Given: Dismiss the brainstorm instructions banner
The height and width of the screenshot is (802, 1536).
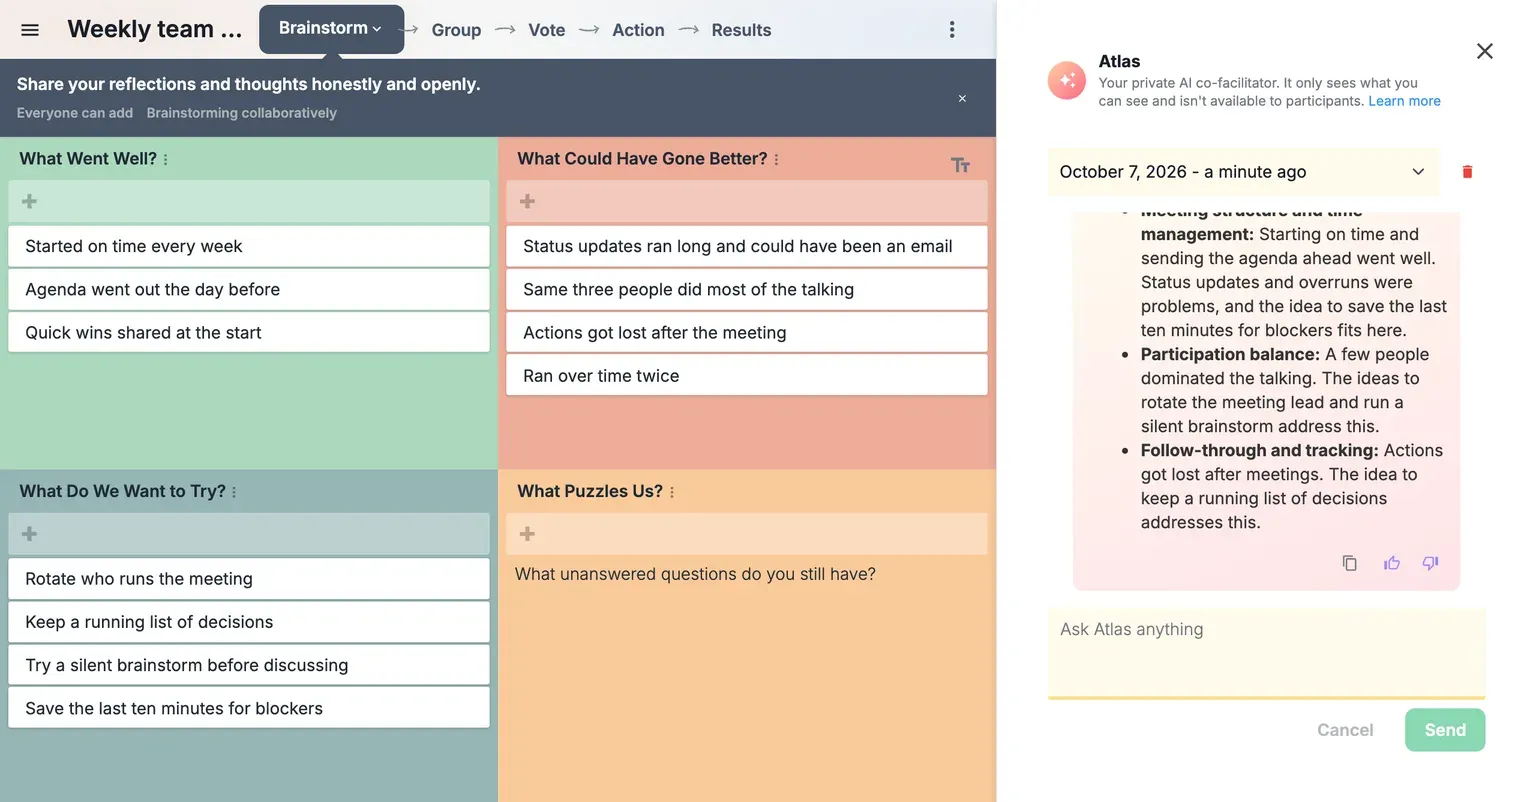Looking at the screenshot, I should pyautogui.click(x=962, y=98).
